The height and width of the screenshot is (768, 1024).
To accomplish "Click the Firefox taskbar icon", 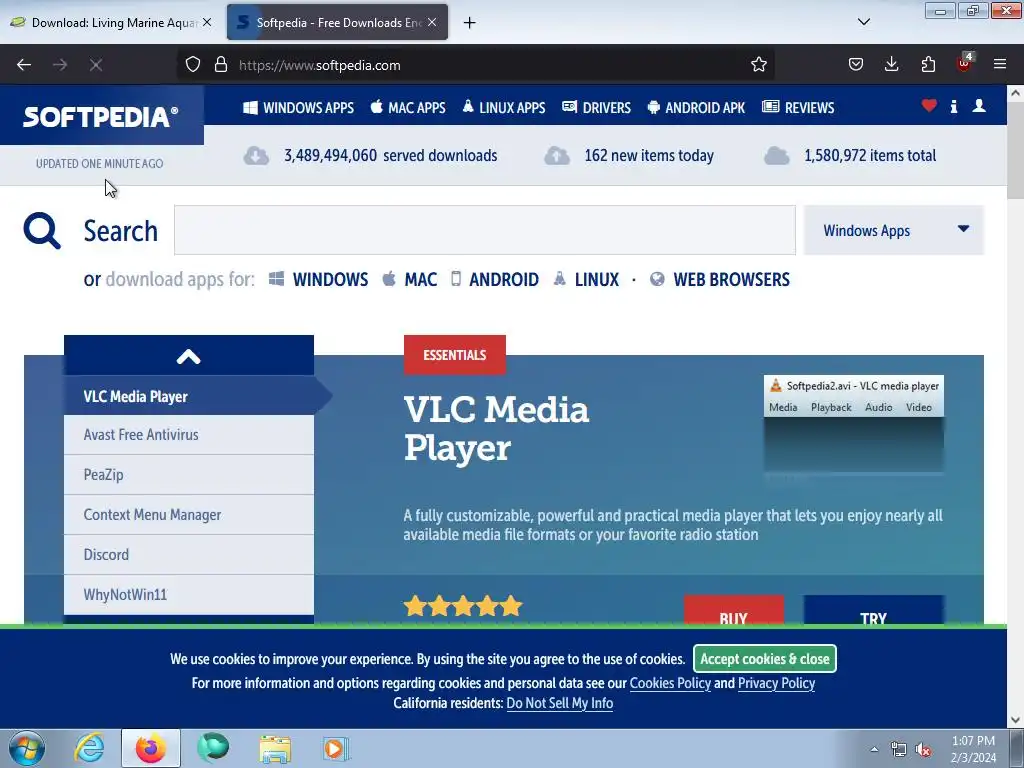I will [151, 748].
